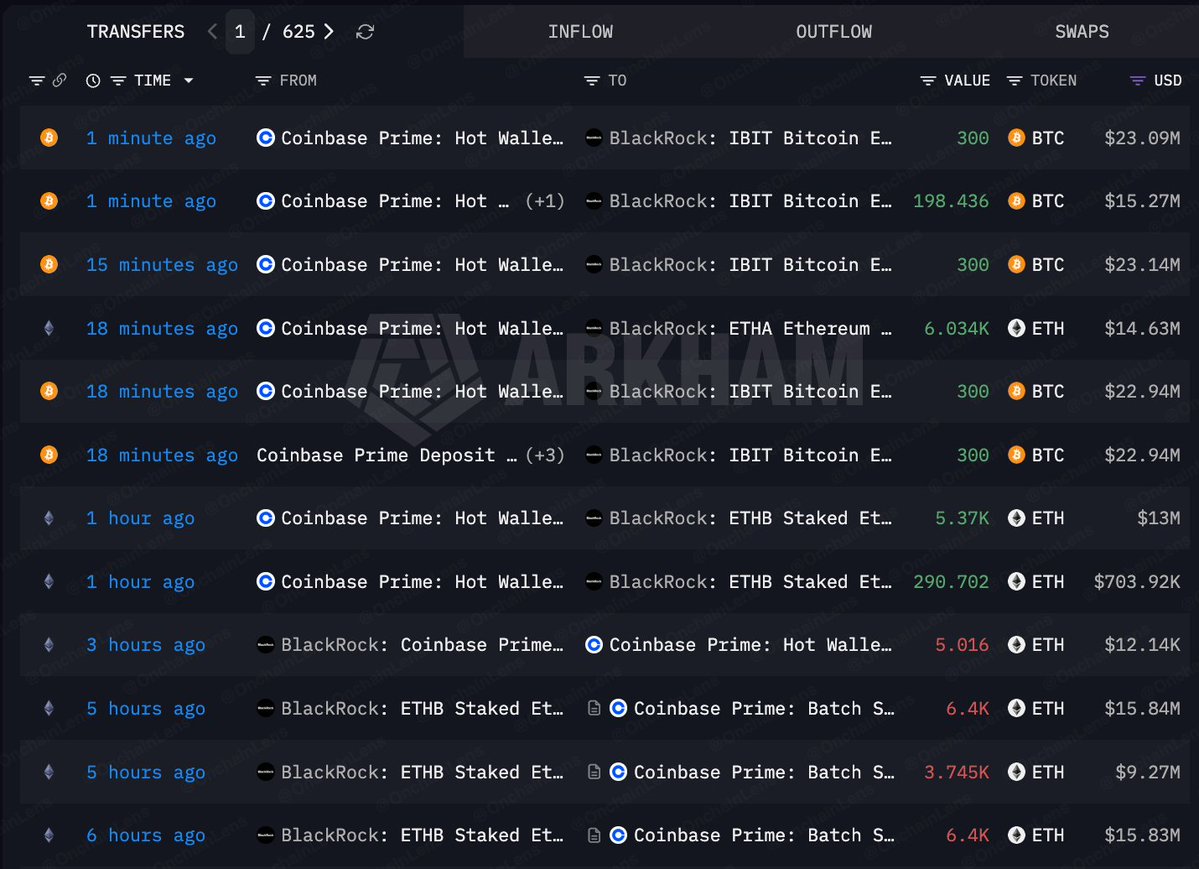The image size is (1199, 869).
Task: Open BlackRock ETHB recipient on $13M row
Action: [x=750, y=518]
